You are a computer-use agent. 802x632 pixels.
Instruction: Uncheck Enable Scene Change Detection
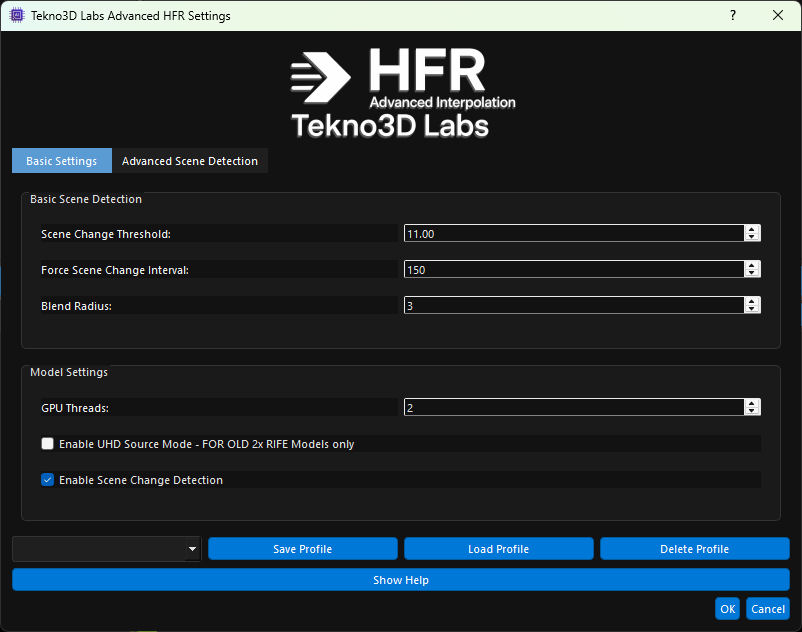point(48,480)
